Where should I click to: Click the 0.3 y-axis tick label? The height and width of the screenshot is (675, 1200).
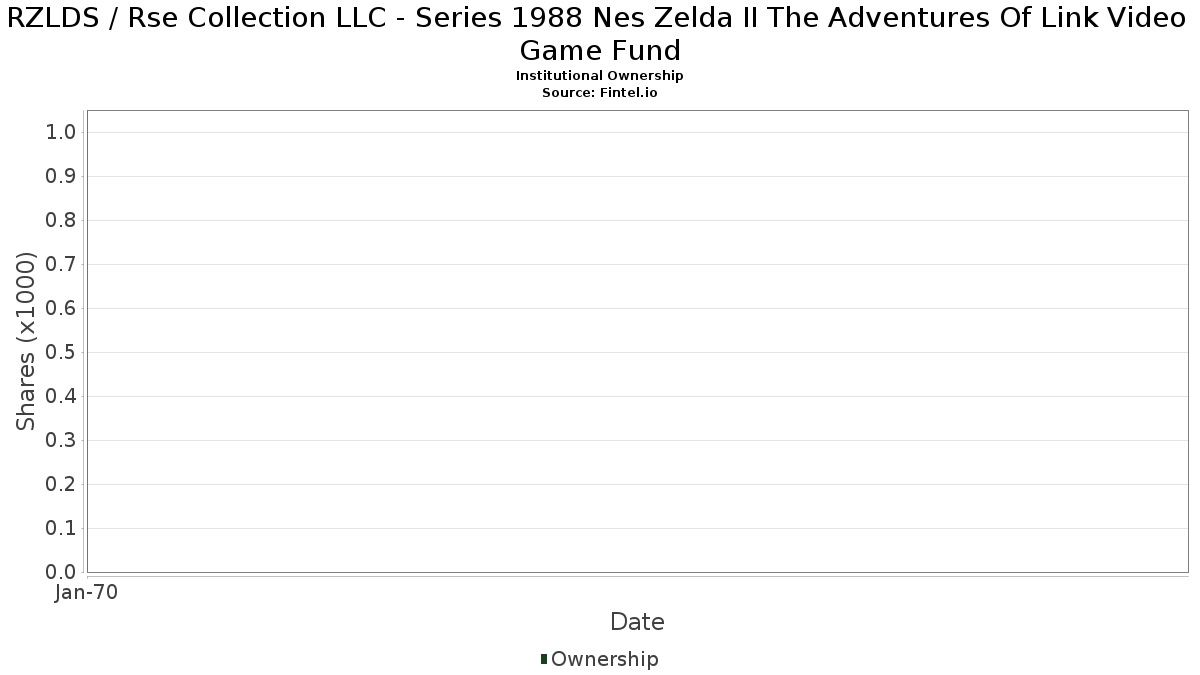click(61, 441)
